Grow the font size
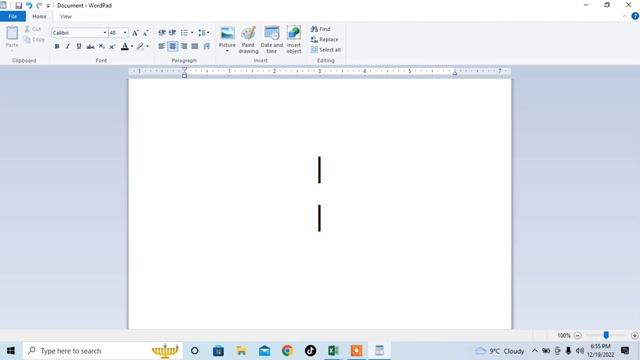This screenshot has width=640, height=360. coord(135,33)
